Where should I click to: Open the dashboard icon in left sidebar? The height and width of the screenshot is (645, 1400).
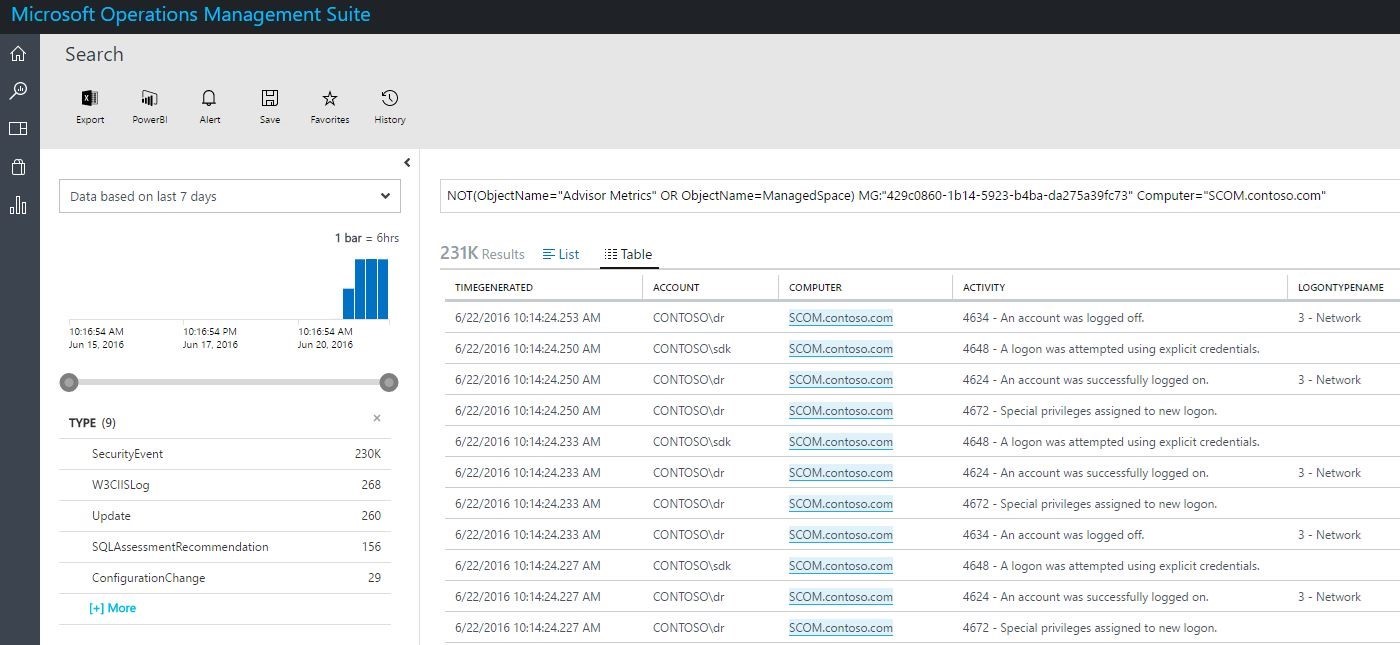click(x=18, y=129)
